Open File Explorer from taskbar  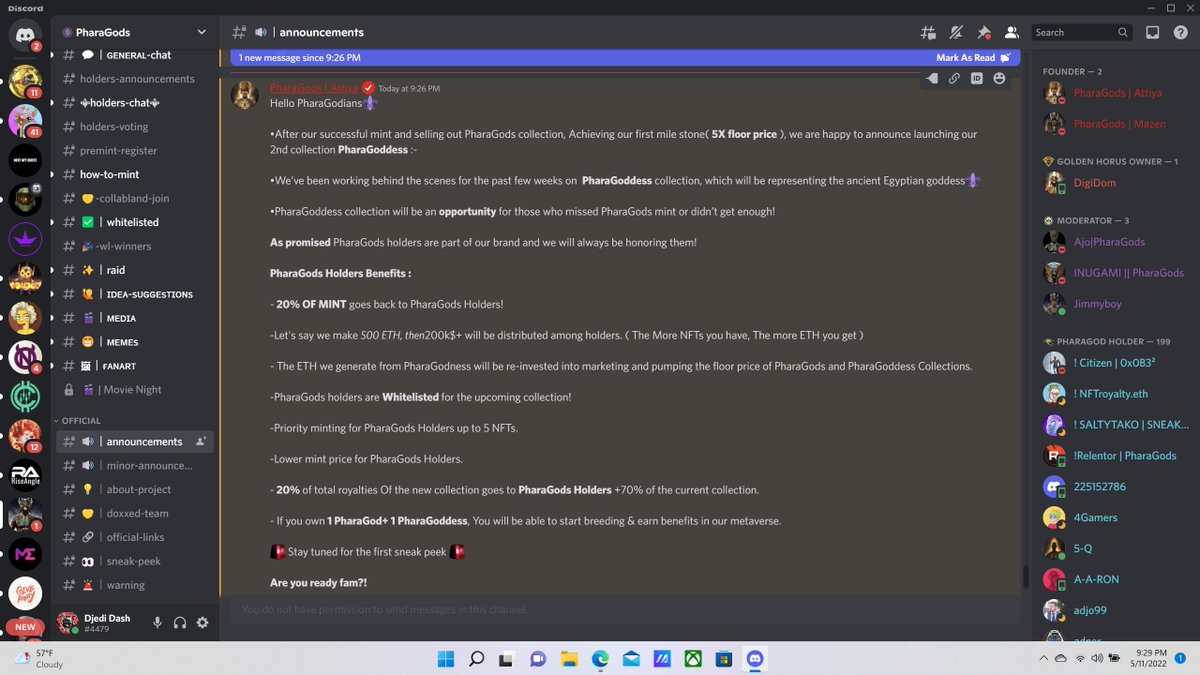pyautogui.click(x=569, y=658)
